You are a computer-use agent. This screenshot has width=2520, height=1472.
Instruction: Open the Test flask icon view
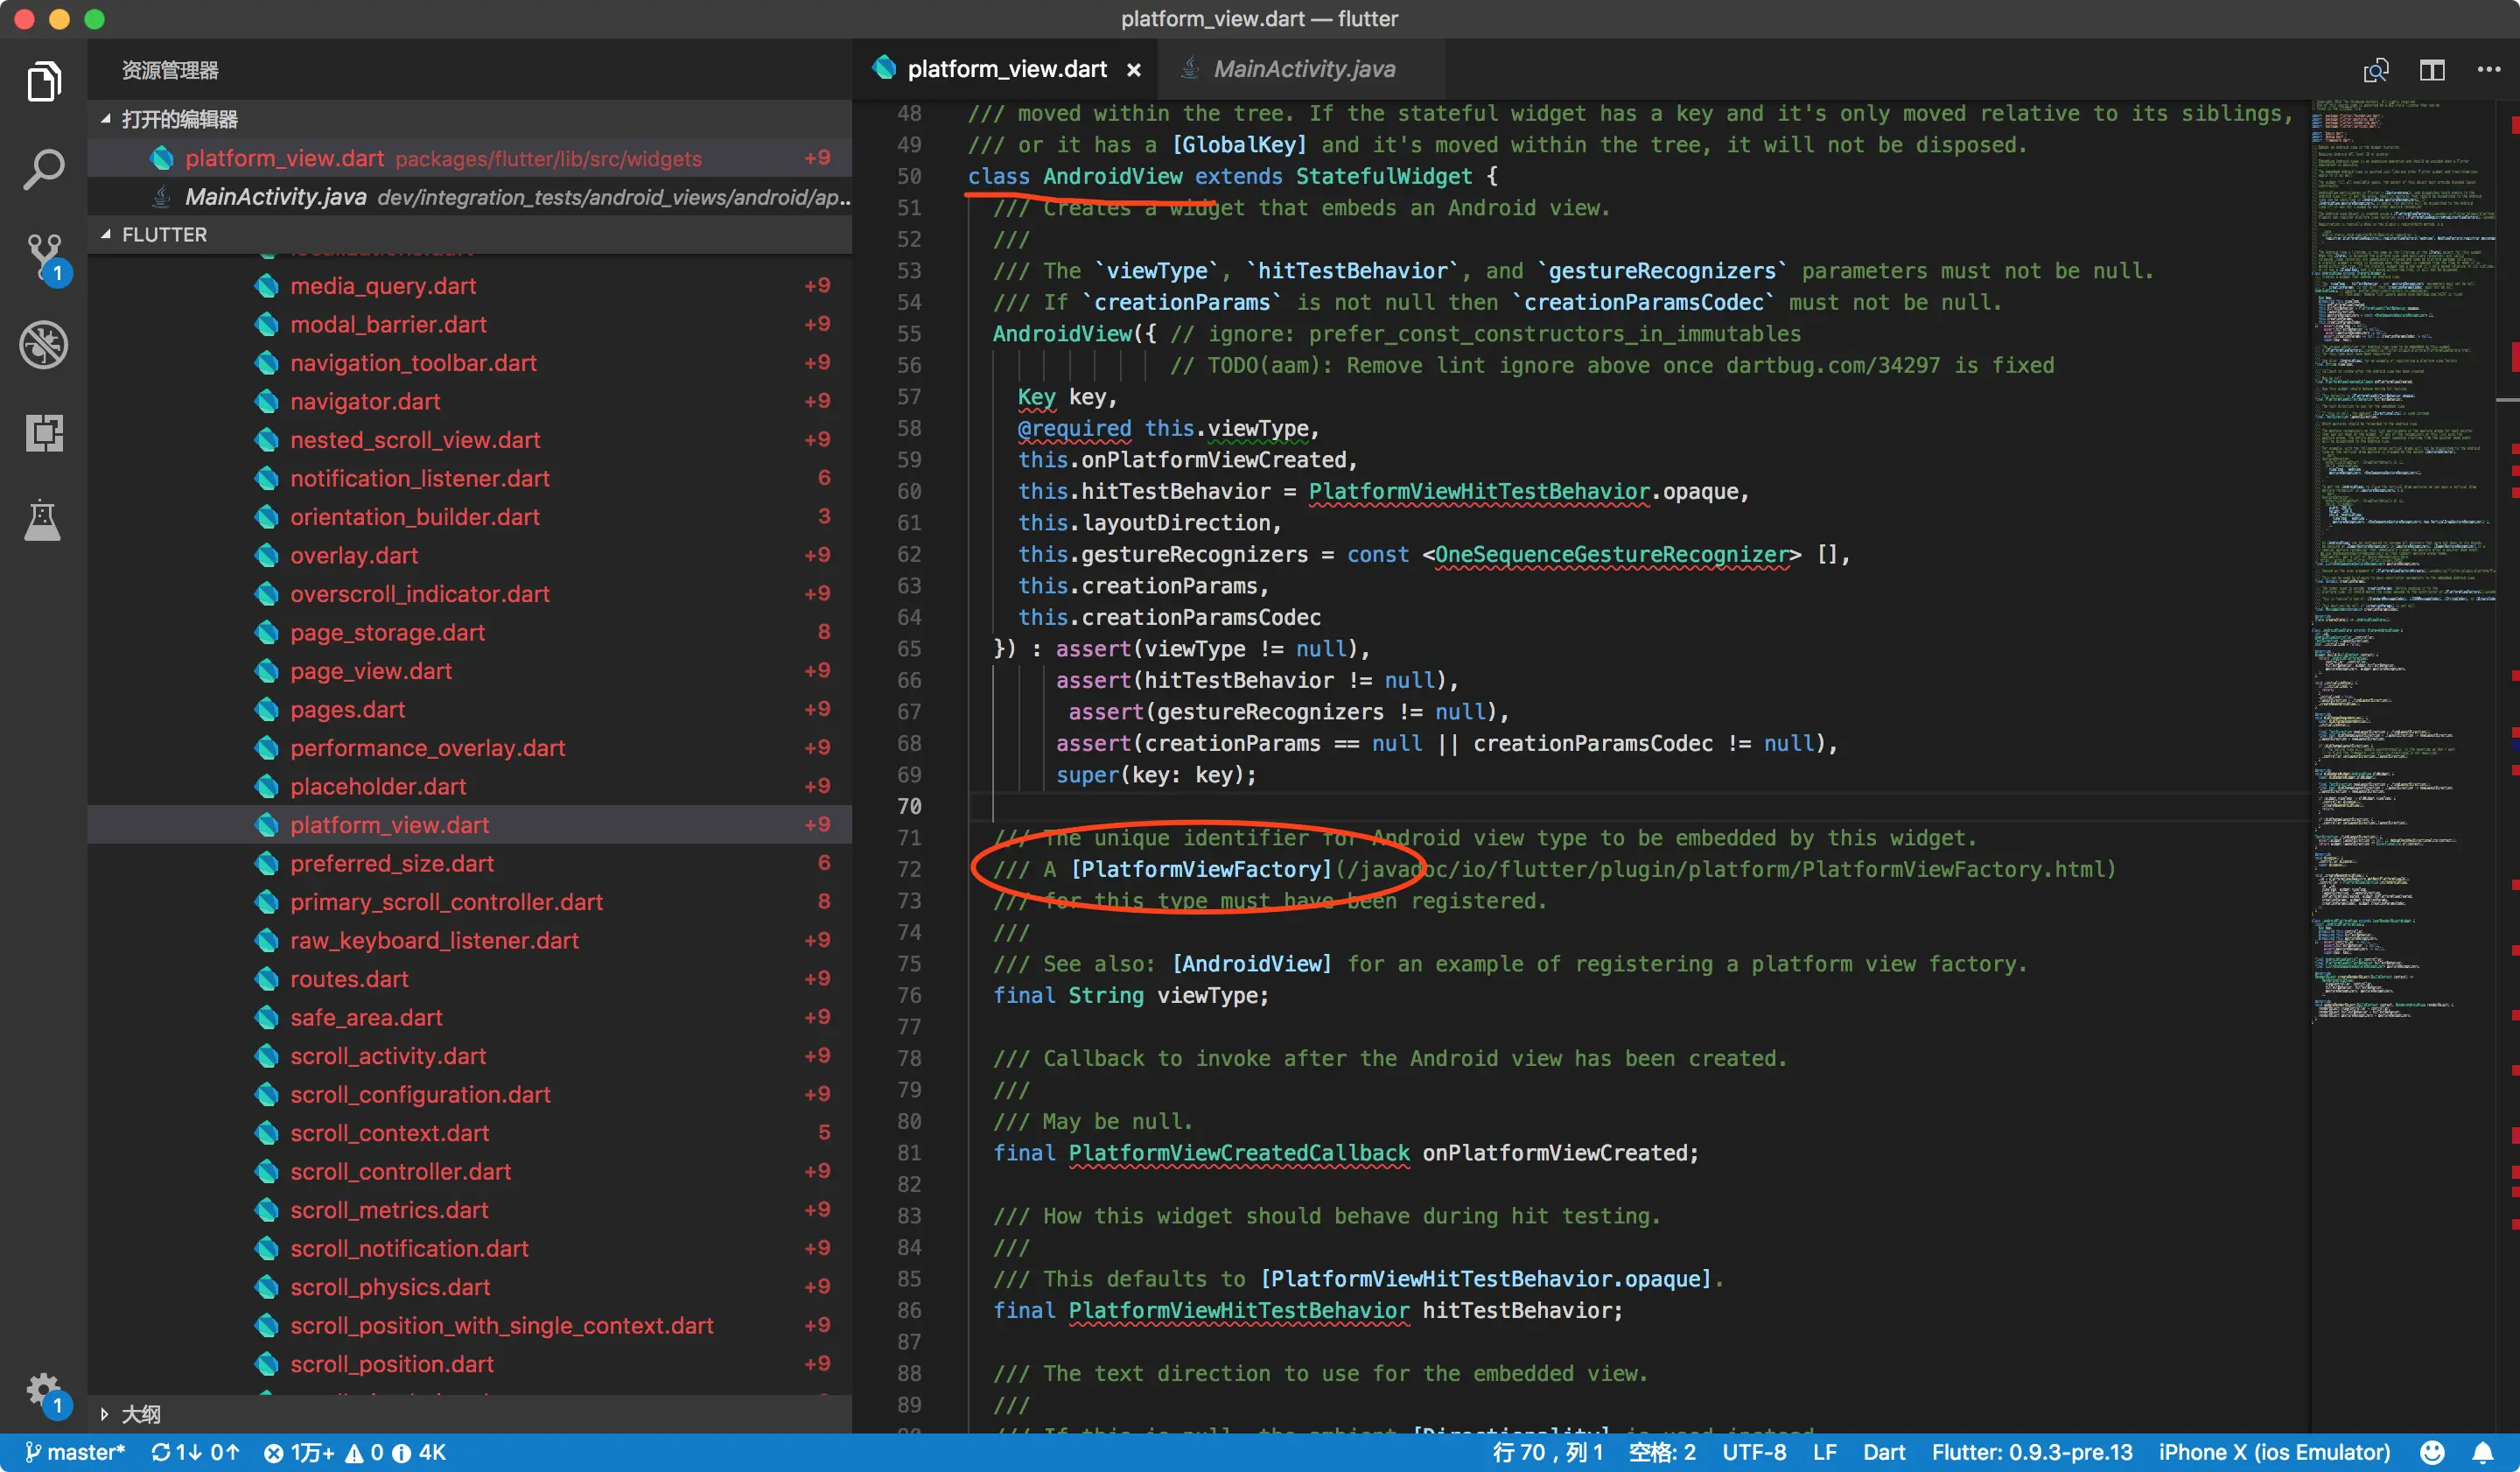click(43, 520)
